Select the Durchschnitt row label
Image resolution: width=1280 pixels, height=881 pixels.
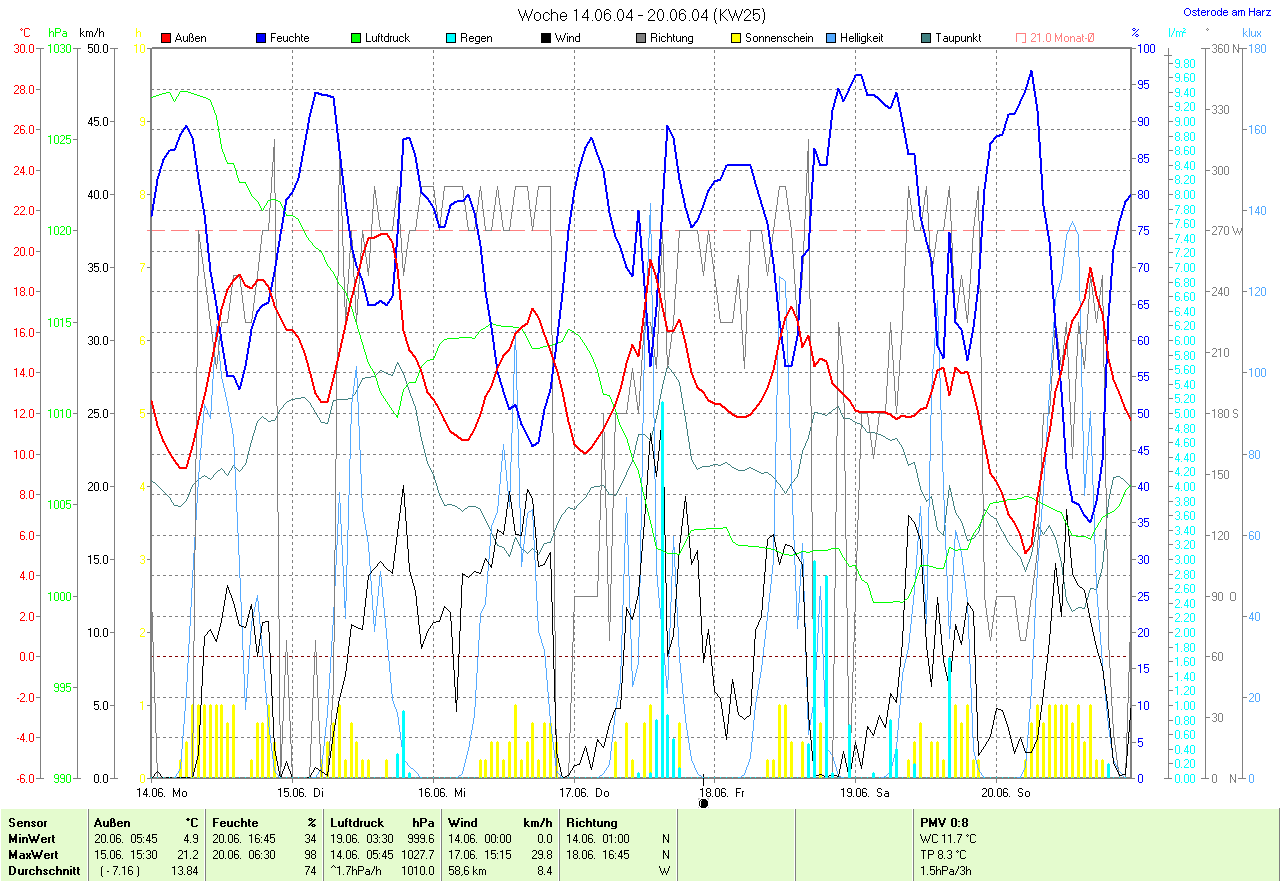click(x=40, y=871)
